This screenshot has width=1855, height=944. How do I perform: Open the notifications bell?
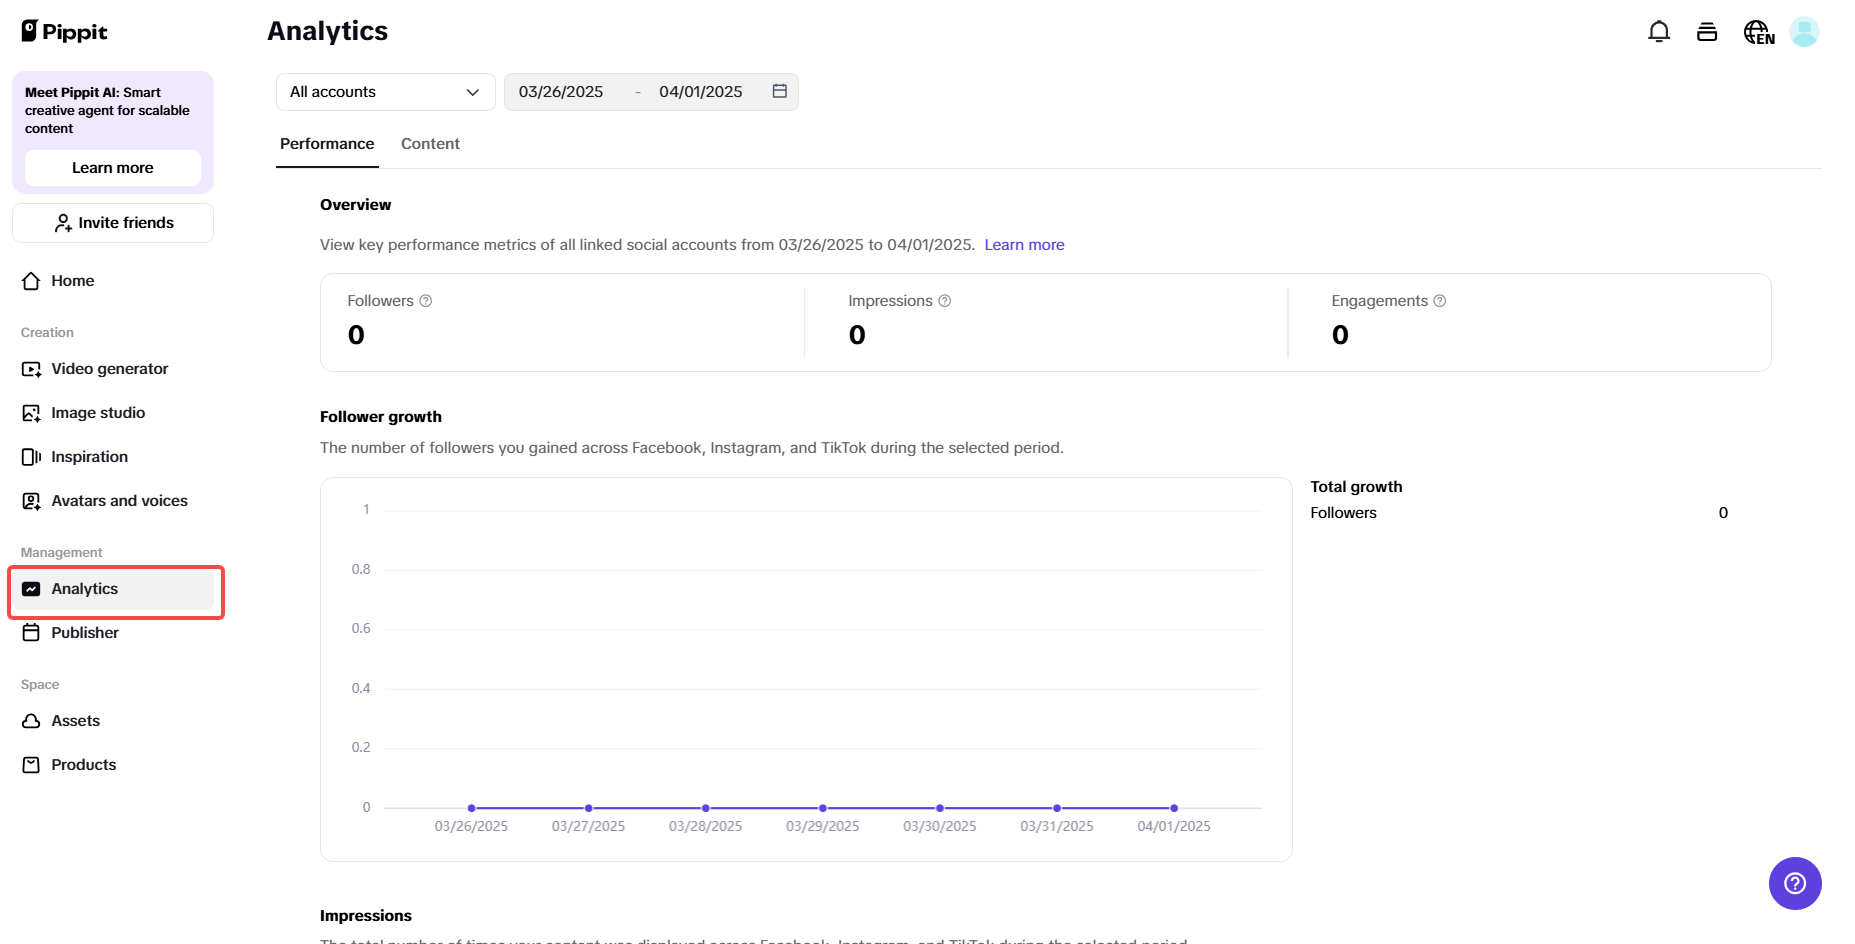coord(1659,31)
